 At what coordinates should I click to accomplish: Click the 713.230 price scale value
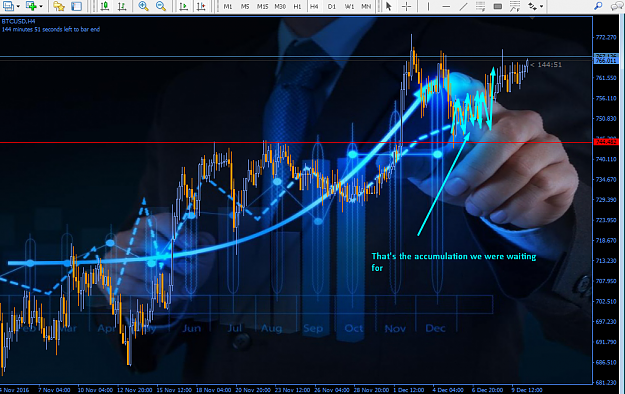point(606,261)
